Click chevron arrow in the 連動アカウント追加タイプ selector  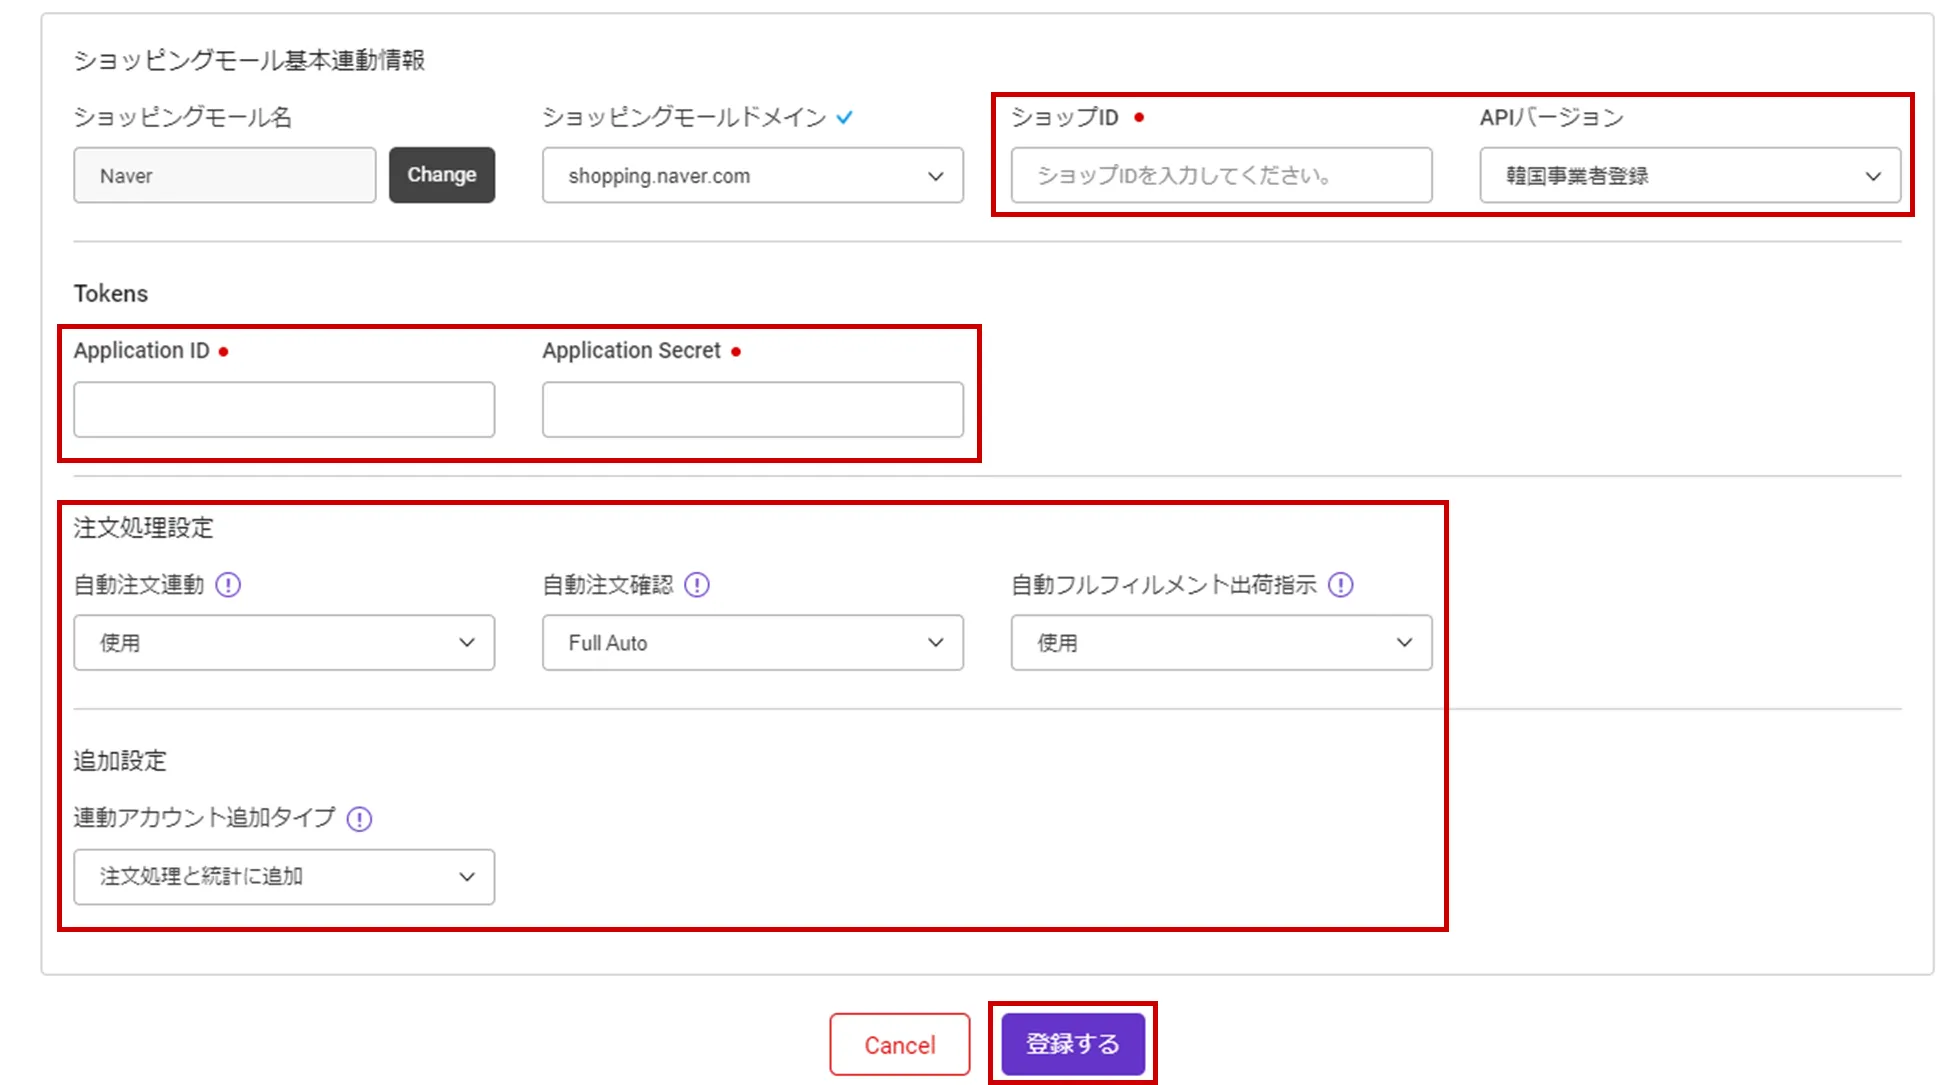[x=467, y=877]
